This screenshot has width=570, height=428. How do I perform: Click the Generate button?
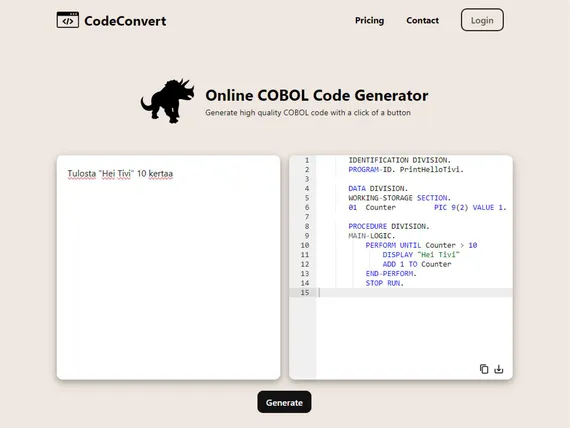[284, 402]
